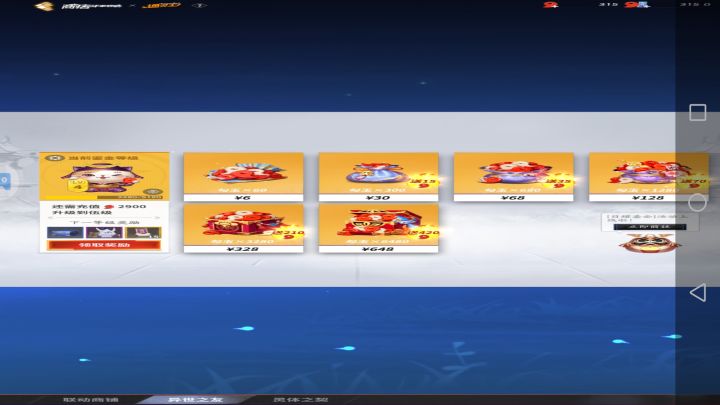Open the first next-level reward thumbnail

[65, 232]
